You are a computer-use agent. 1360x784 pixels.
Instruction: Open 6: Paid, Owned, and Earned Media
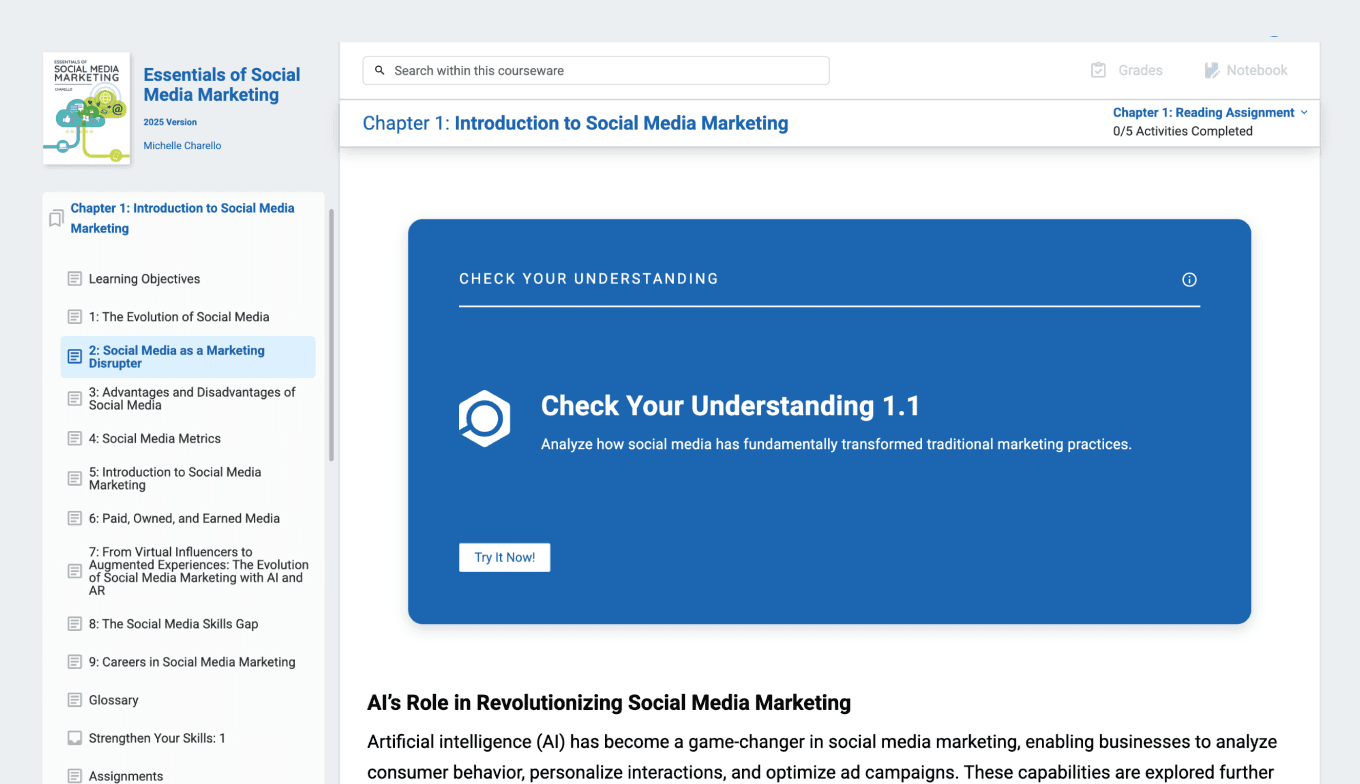[x=184, y=519]
